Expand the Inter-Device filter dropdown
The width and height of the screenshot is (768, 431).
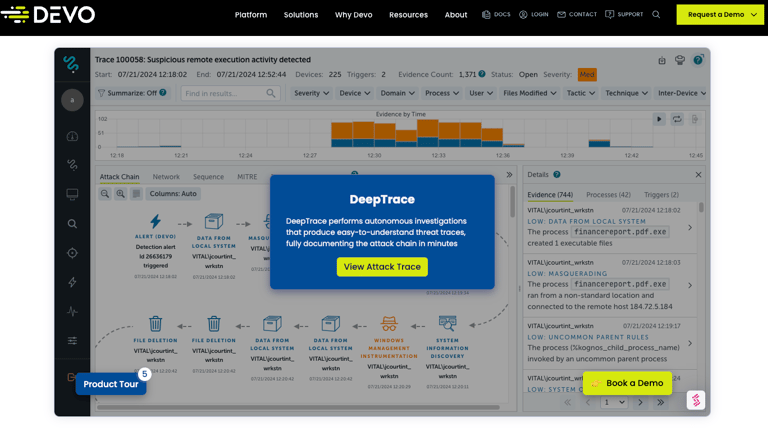click(681, 93)
